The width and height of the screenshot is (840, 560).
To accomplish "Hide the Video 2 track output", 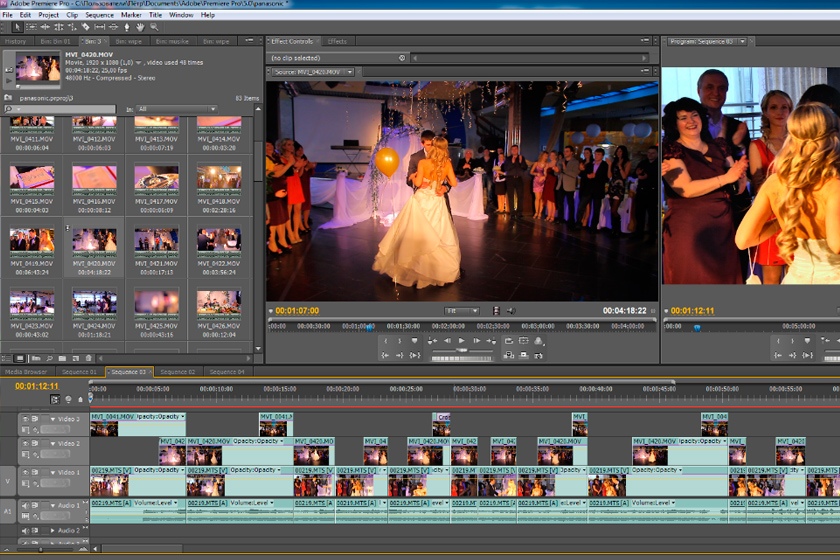I will point(25,443).
